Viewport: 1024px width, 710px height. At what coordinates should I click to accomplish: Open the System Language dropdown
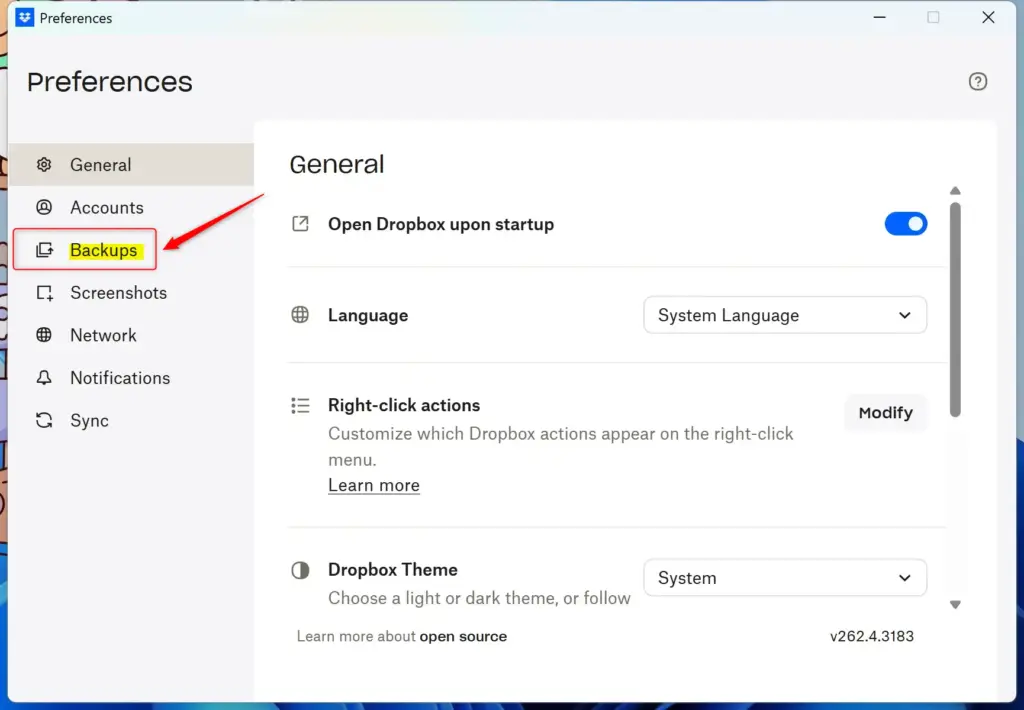(785, 315)
